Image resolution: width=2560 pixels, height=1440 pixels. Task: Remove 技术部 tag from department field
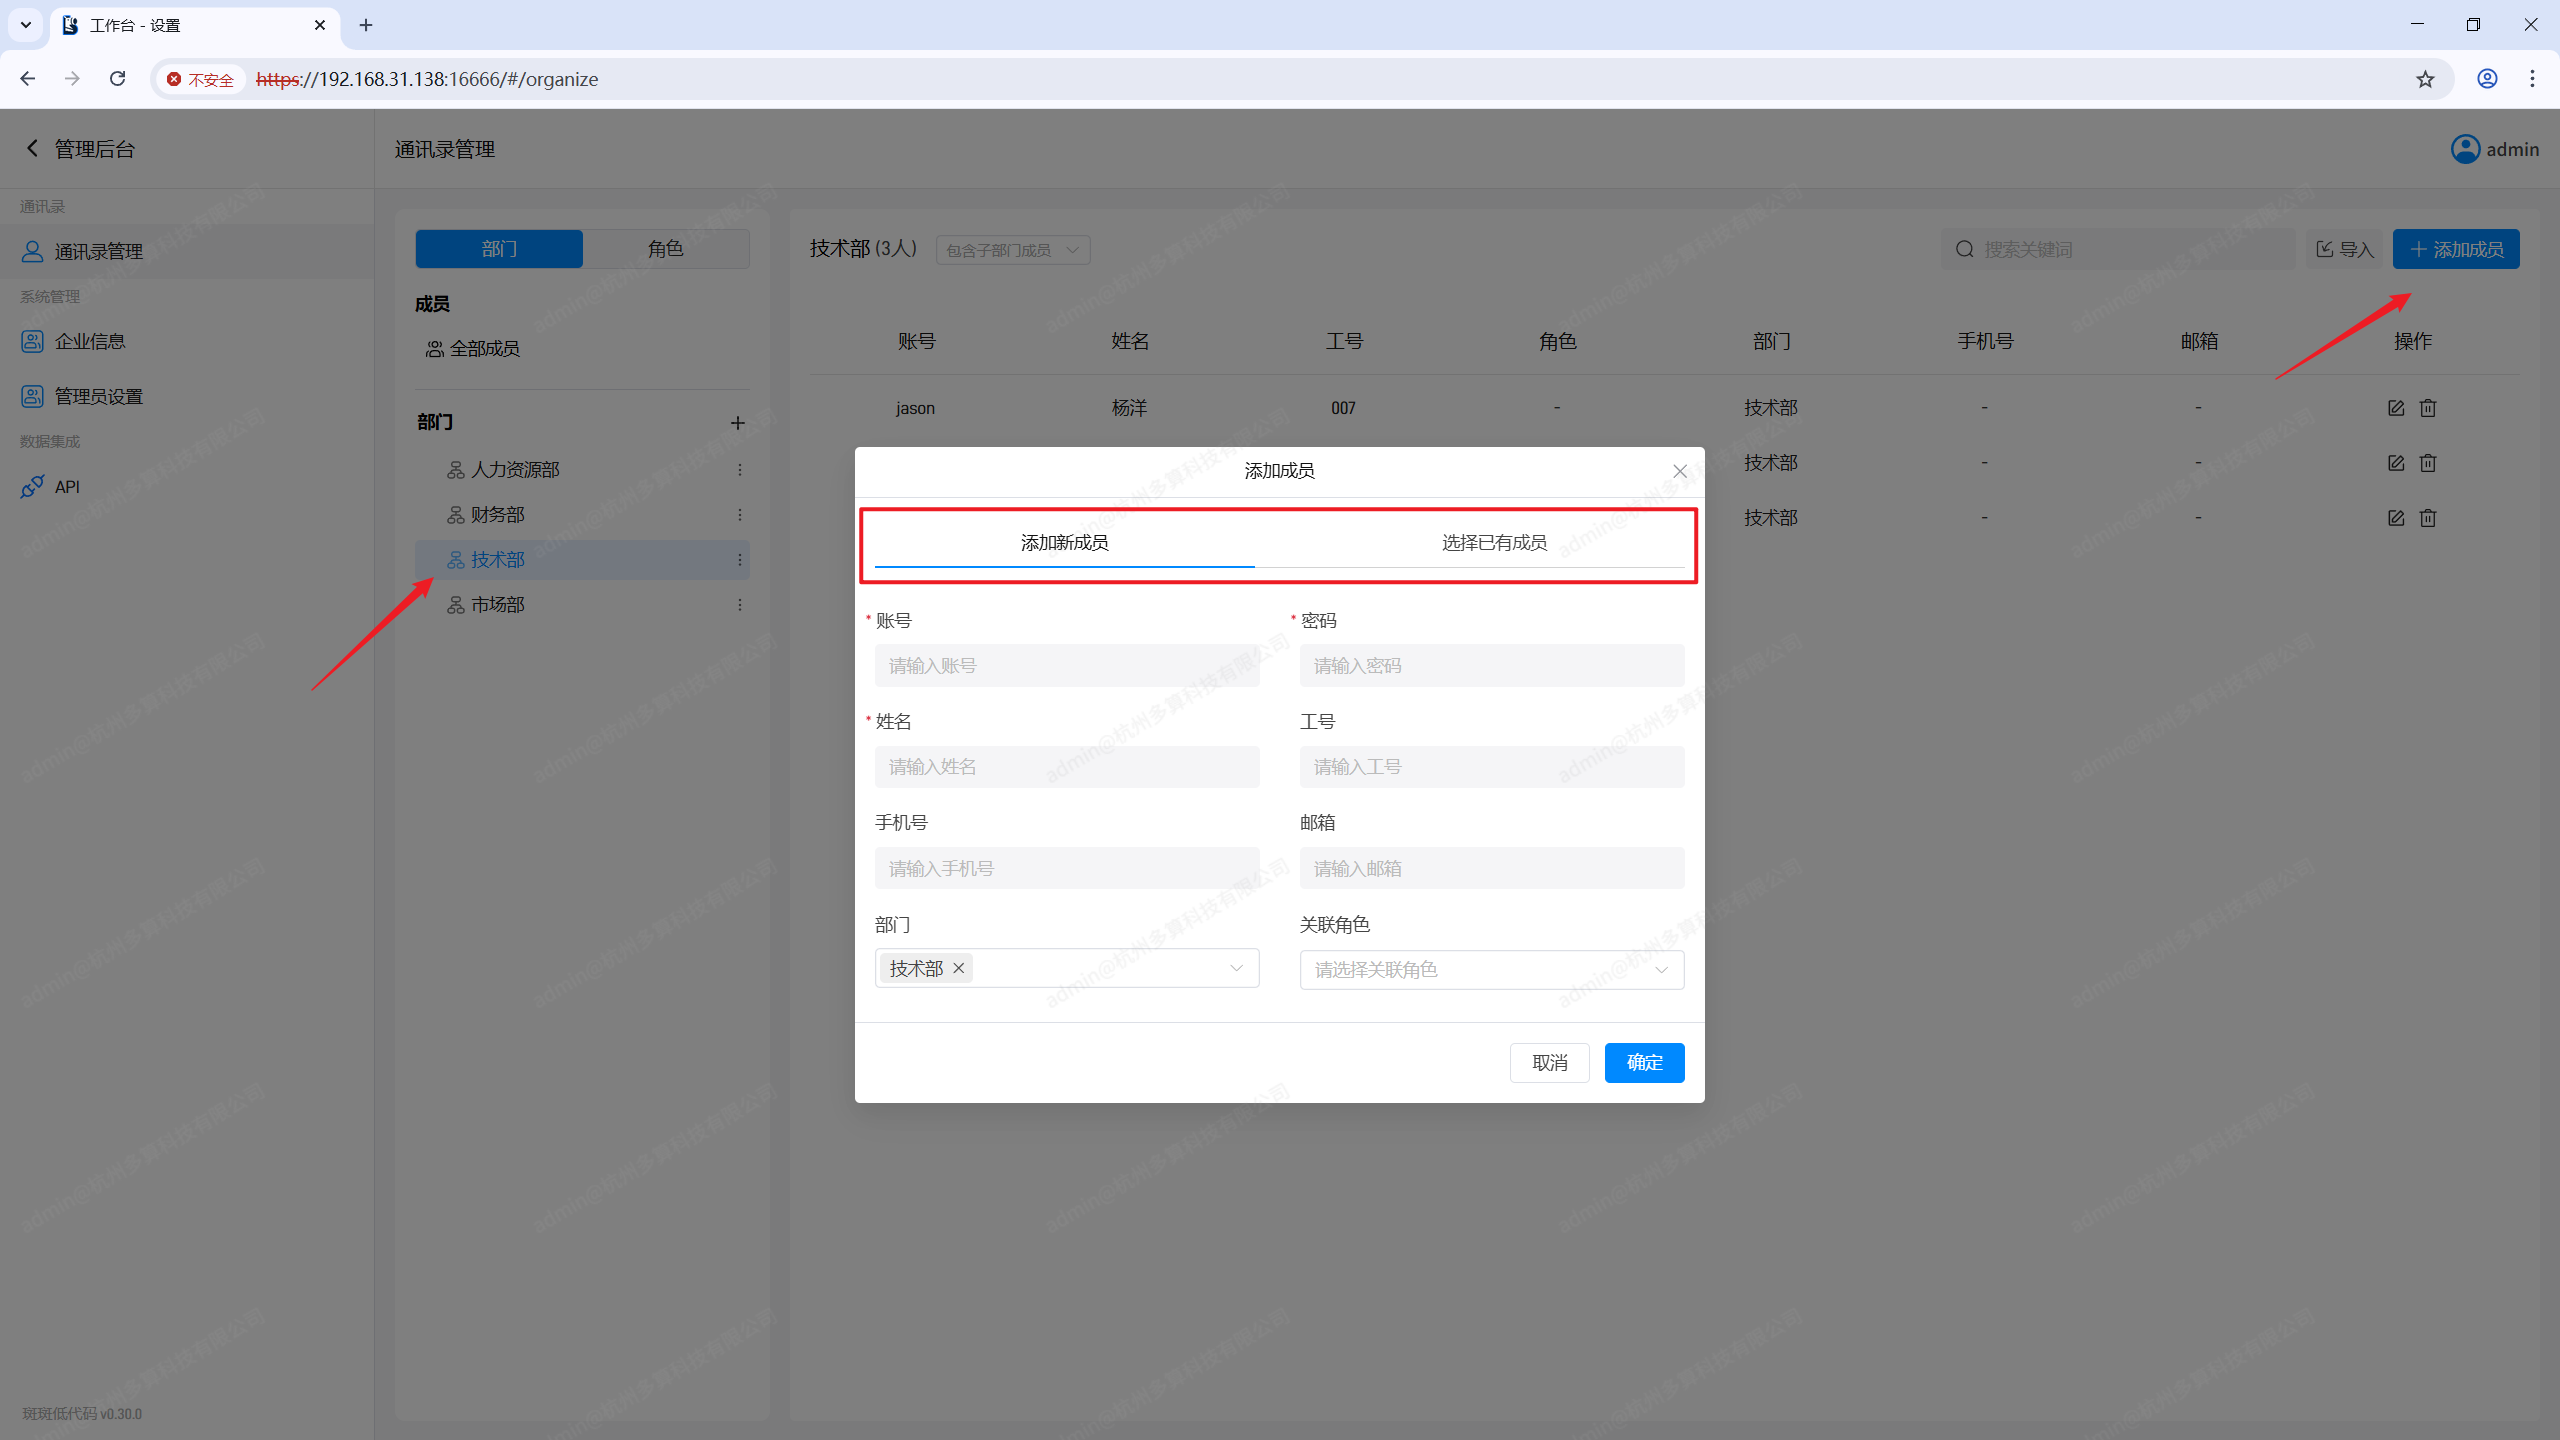(x=959, y=968)
